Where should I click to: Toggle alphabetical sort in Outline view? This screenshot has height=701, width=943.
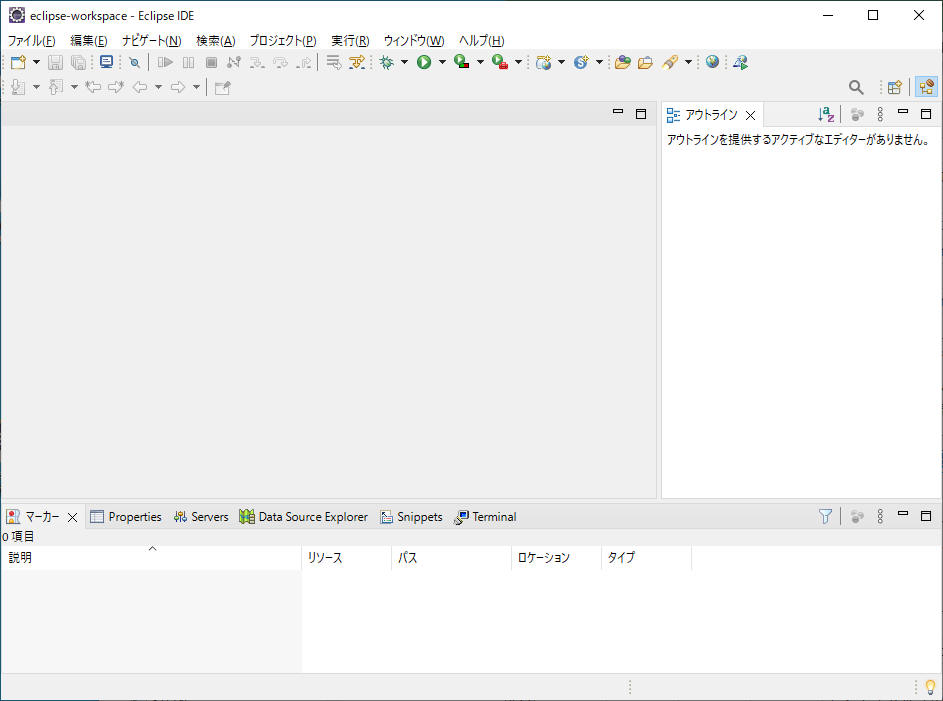click(825, 115)
